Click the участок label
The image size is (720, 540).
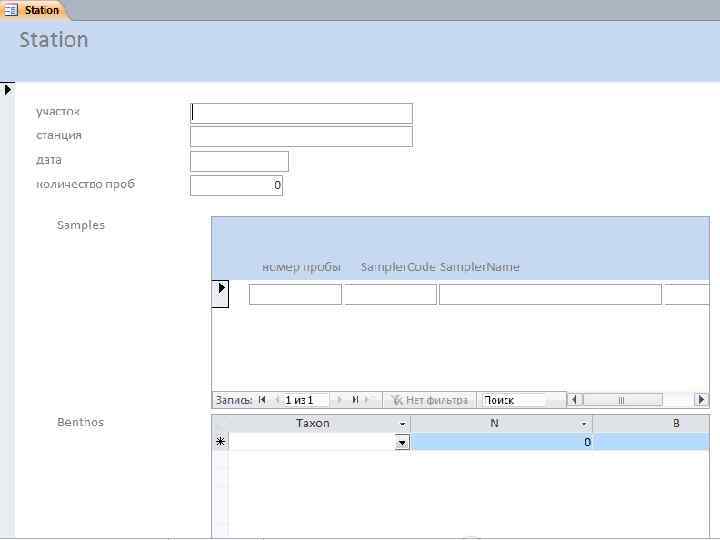coord(58,112)
